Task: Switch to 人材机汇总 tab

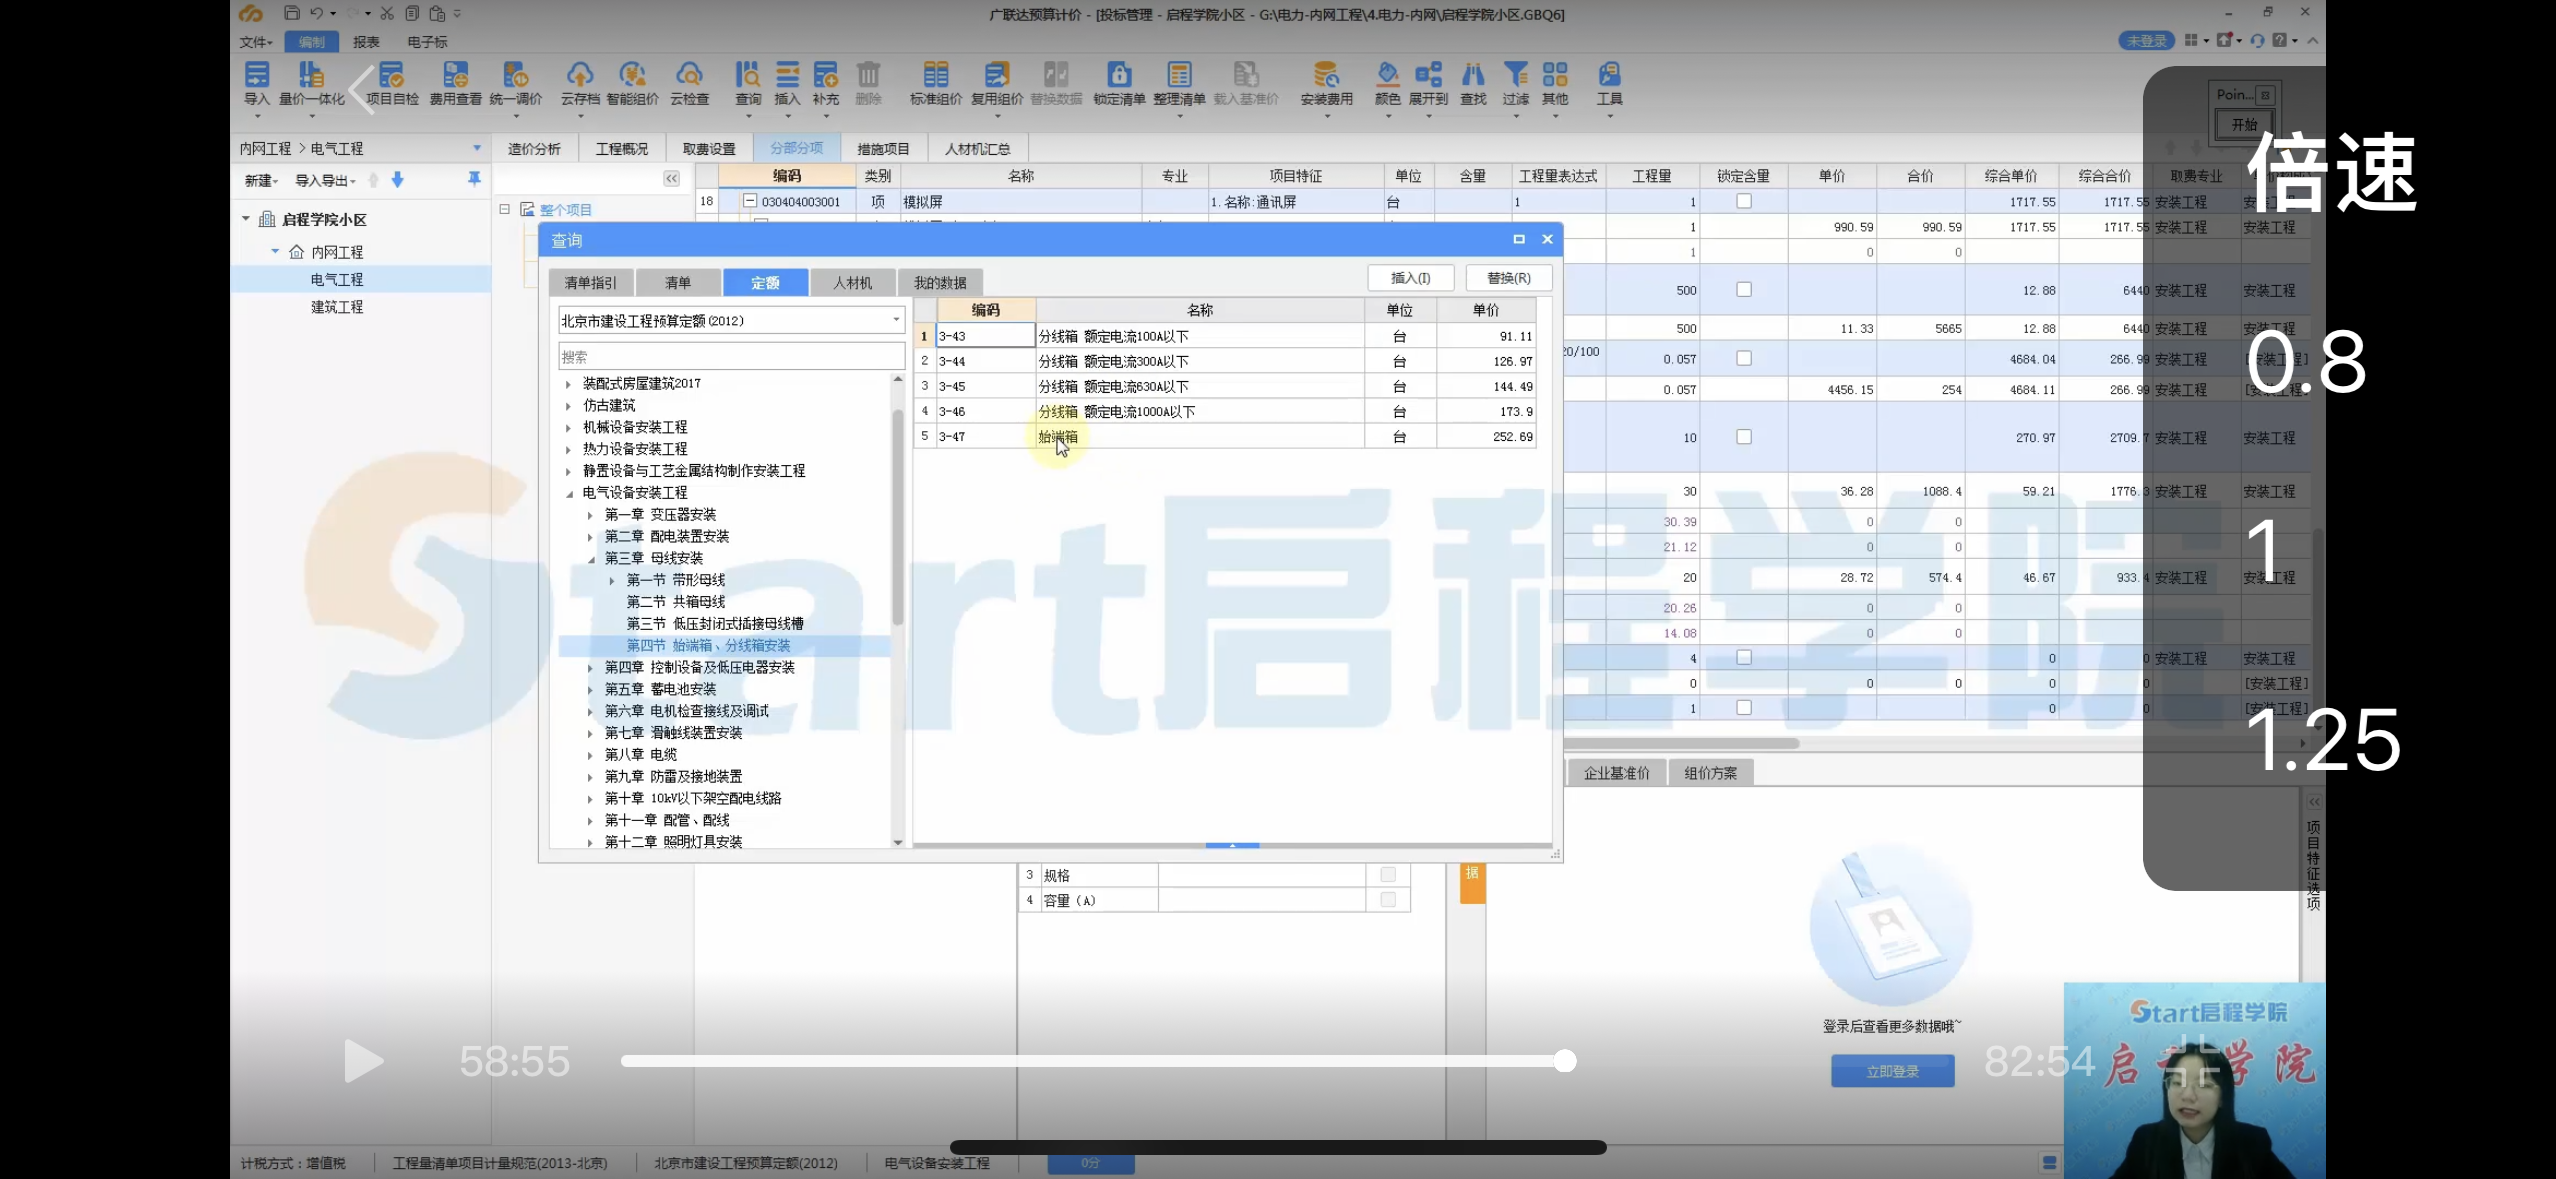Action: click(x=977, y=148)
